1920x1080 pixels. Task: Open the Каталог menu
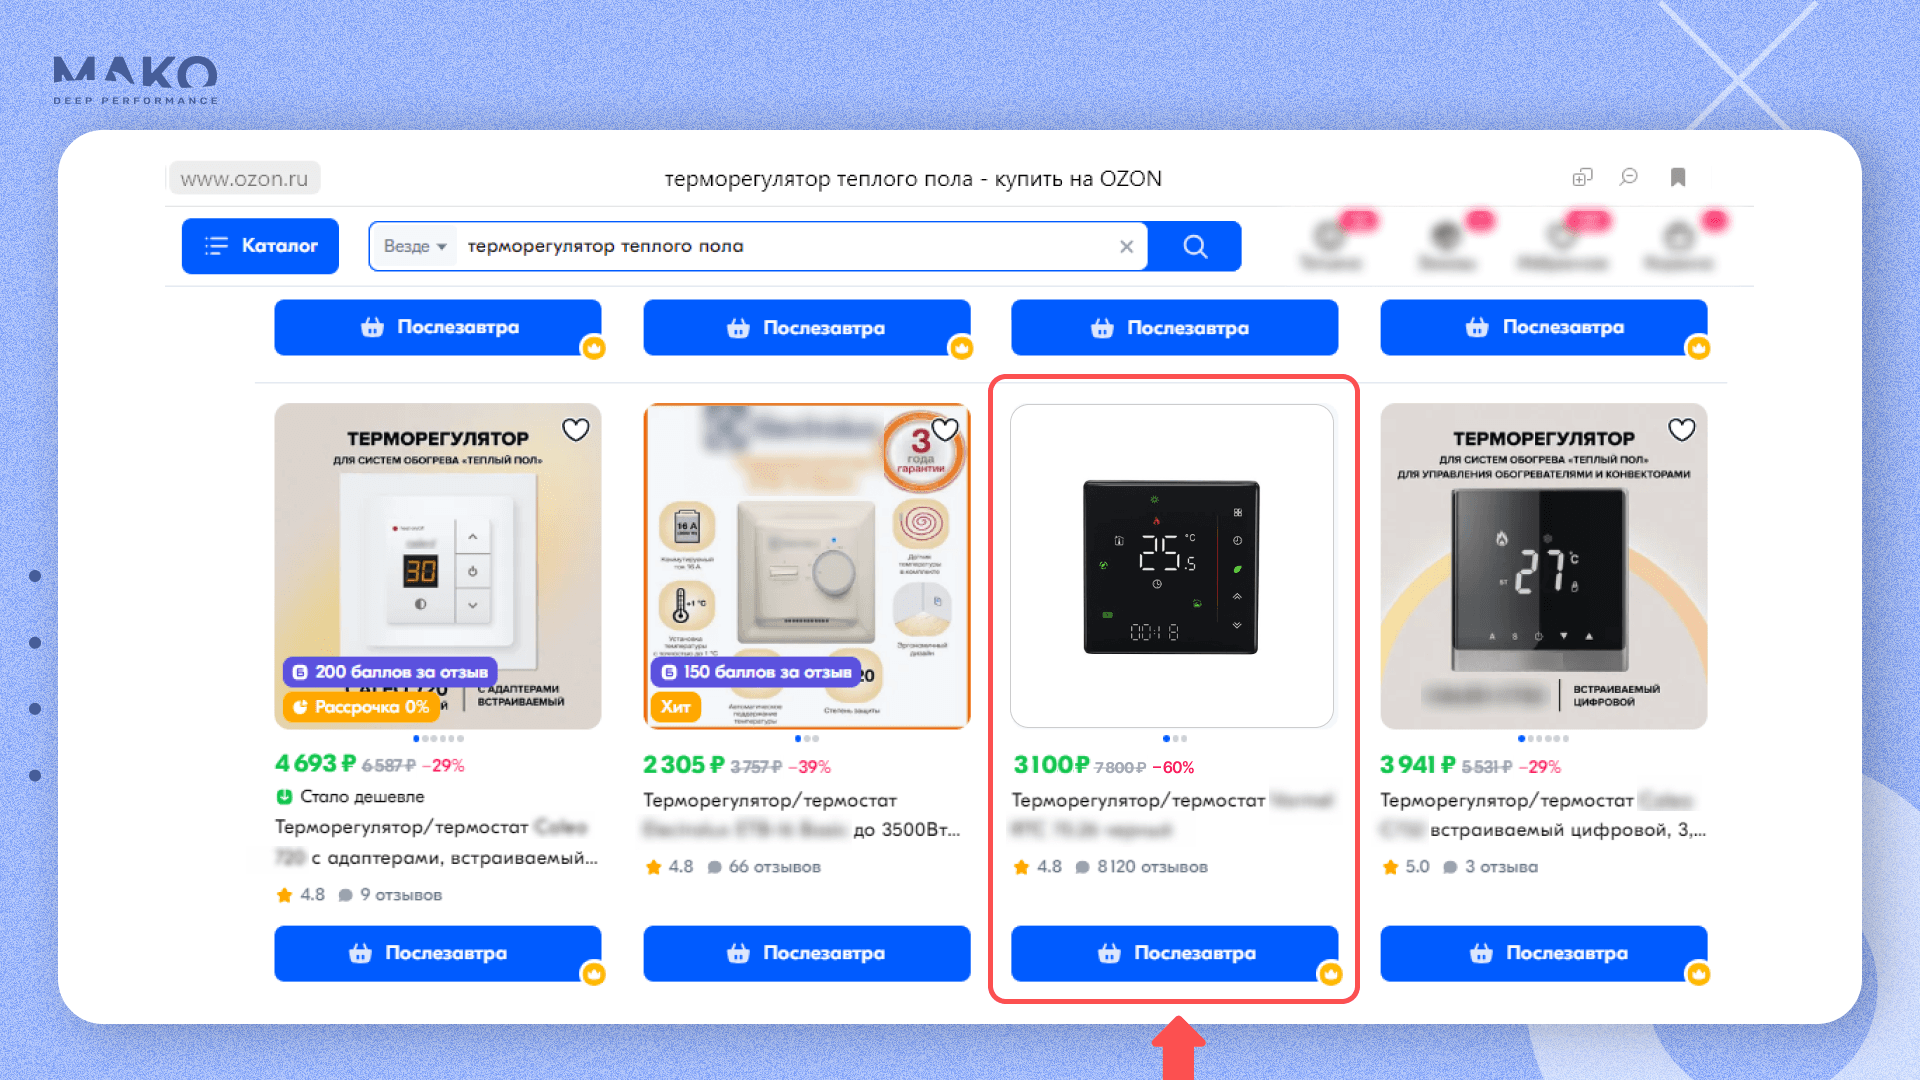pyautogui.click(x=260, y=246)
